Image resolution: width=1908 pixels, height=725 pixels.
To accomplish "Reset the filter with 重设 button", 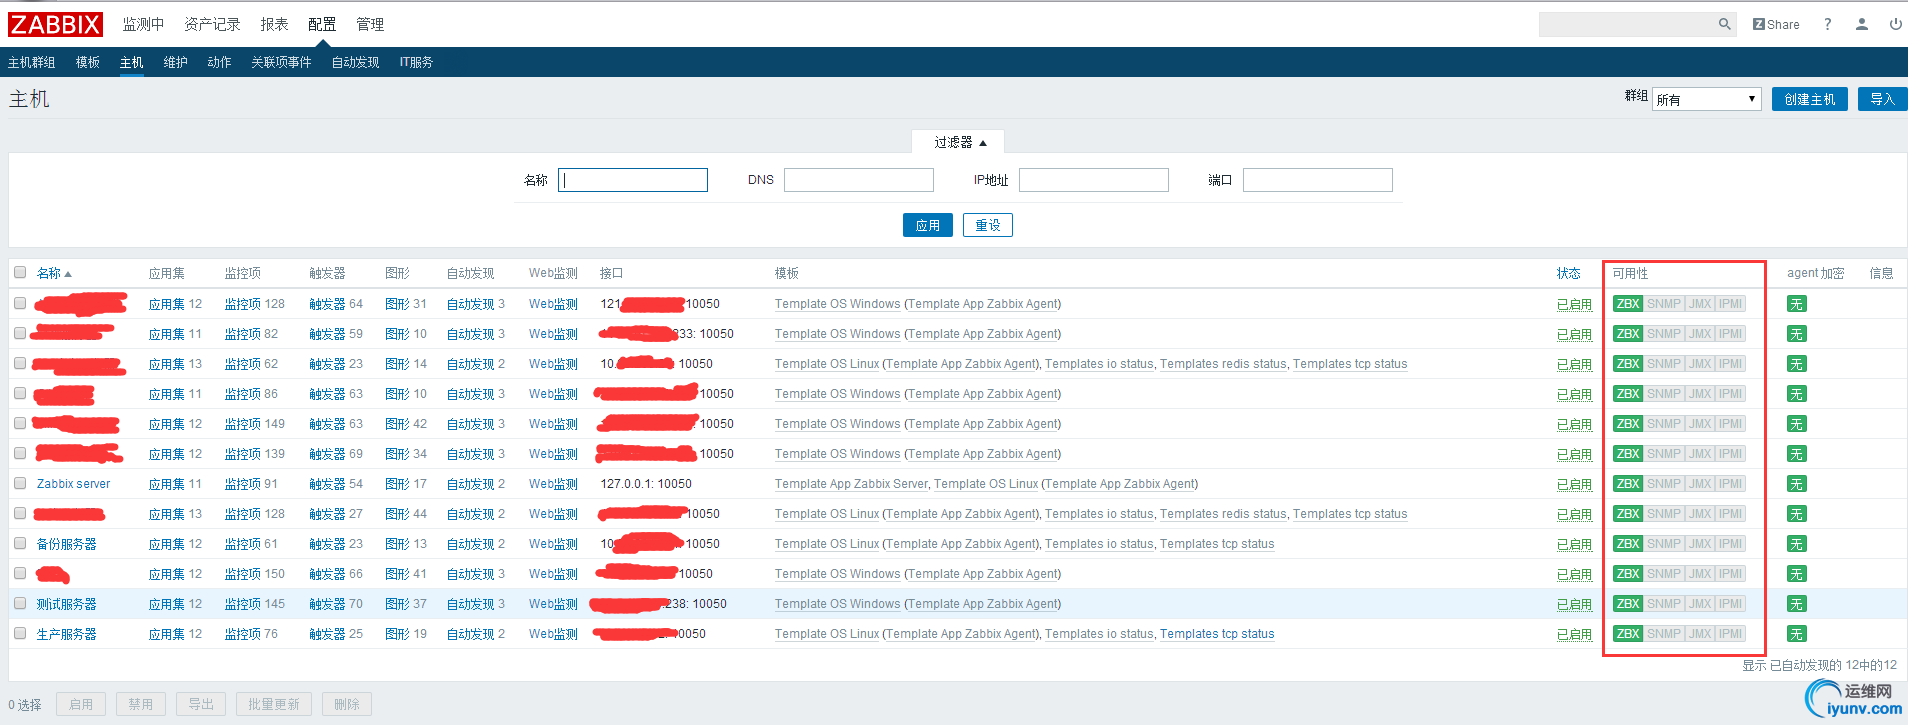I will coord(988,225).
